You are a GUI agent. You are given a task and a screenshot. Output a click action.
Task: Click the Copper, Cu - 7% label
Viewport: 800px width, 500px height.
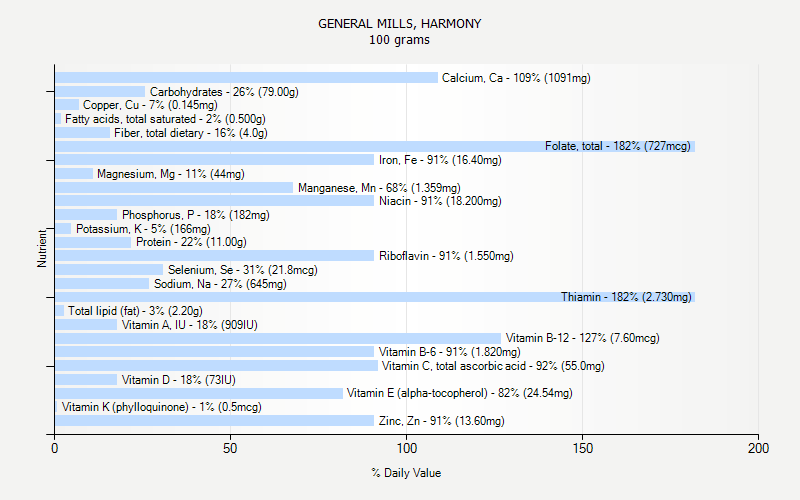[x=150, y=105]
